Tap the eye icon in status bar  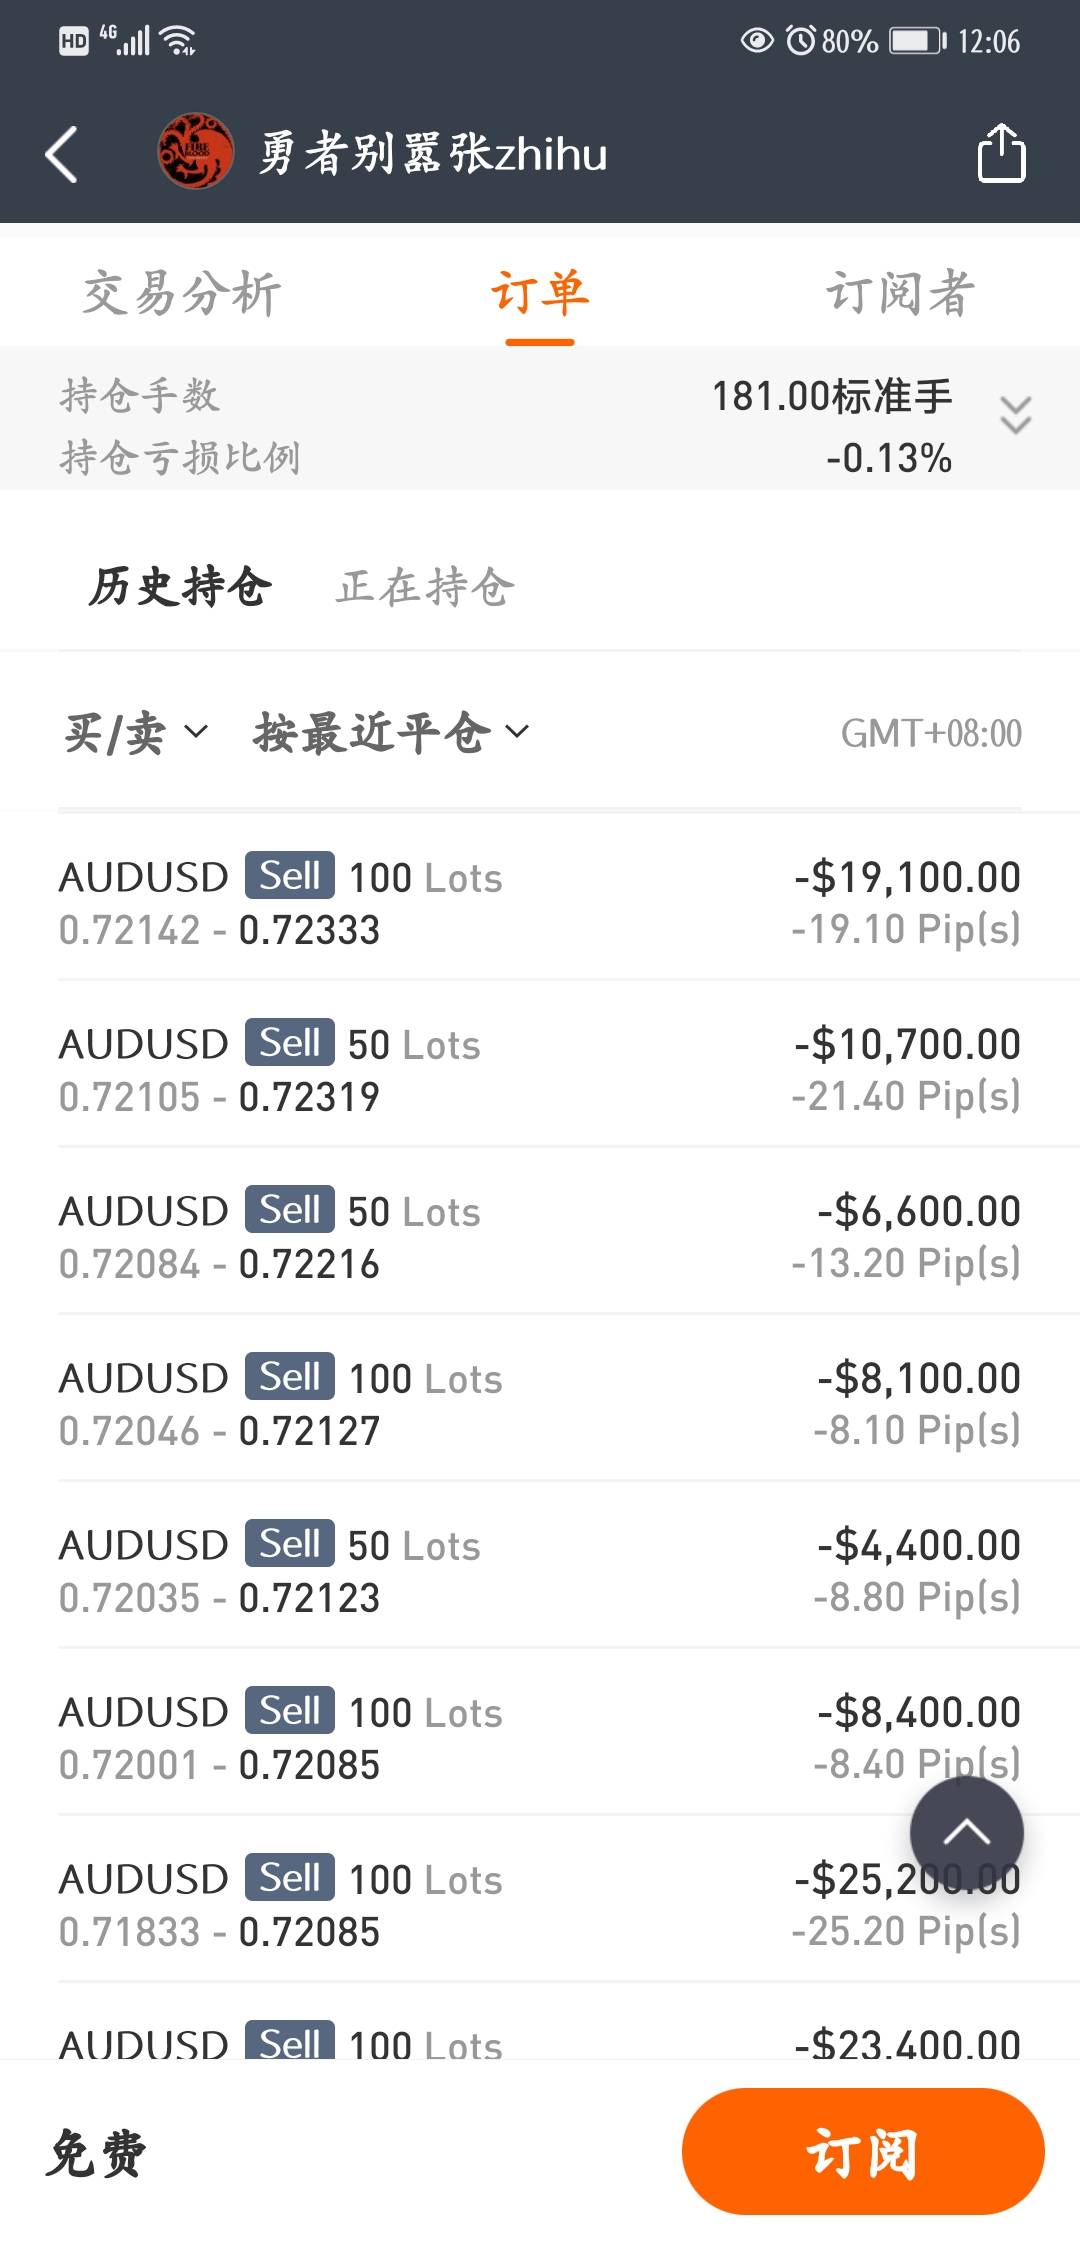[x=757, y=41]
